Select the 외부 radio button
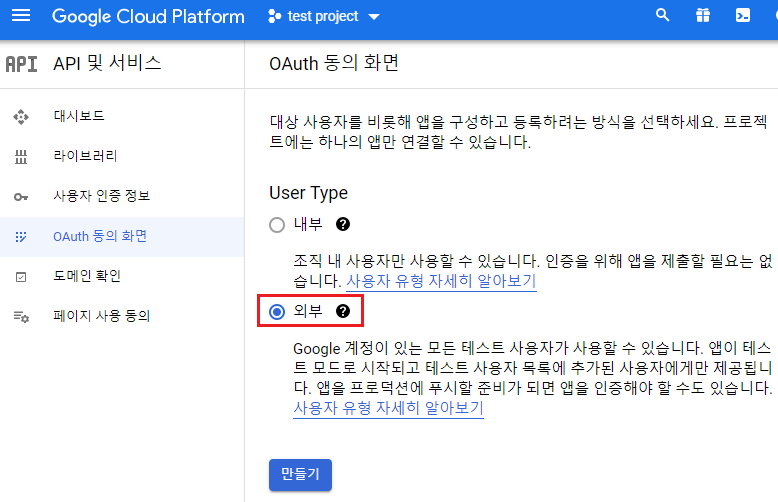This screenshot has height=502, width=778. tap(277, 312)
